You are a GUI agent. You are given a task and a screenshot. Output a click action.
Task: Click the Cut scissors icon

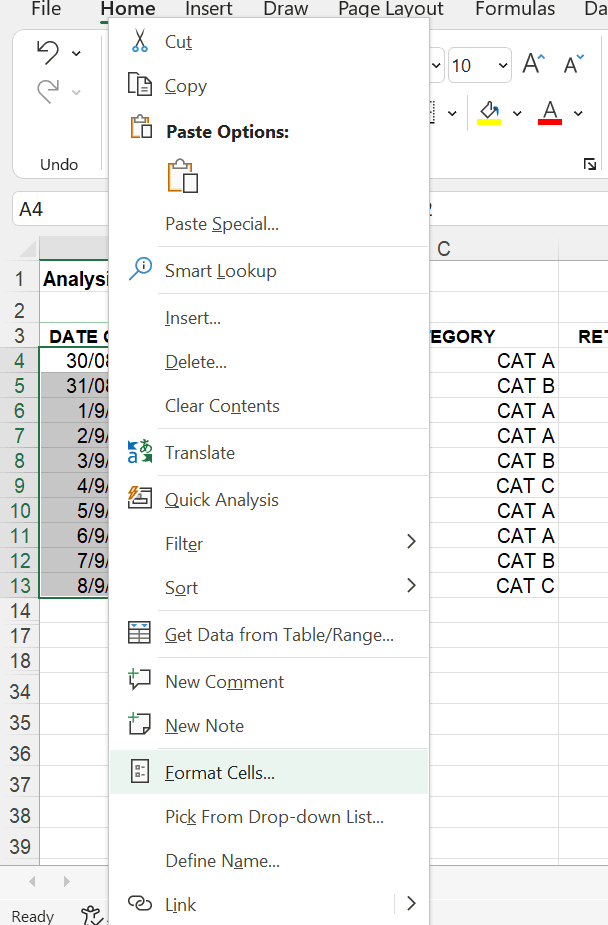pos(140,42)
